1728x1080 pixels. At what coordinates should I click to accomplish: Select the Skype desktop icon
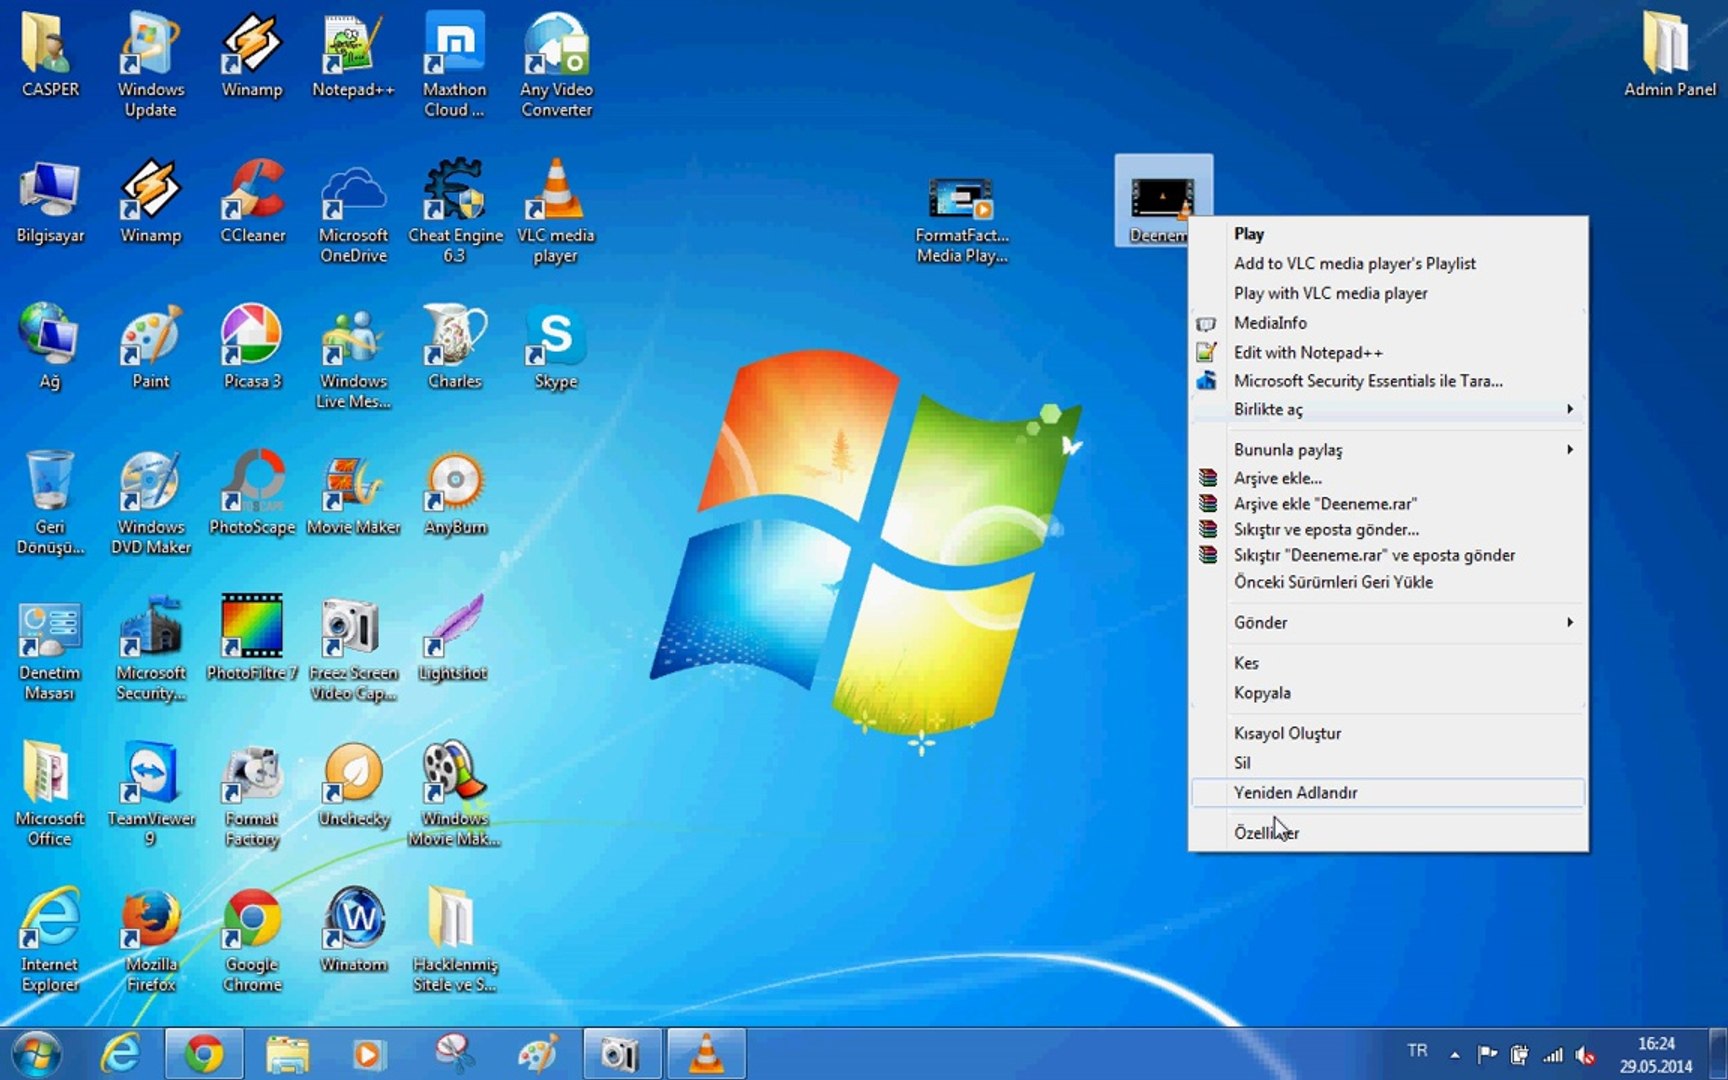coord(556,348)
